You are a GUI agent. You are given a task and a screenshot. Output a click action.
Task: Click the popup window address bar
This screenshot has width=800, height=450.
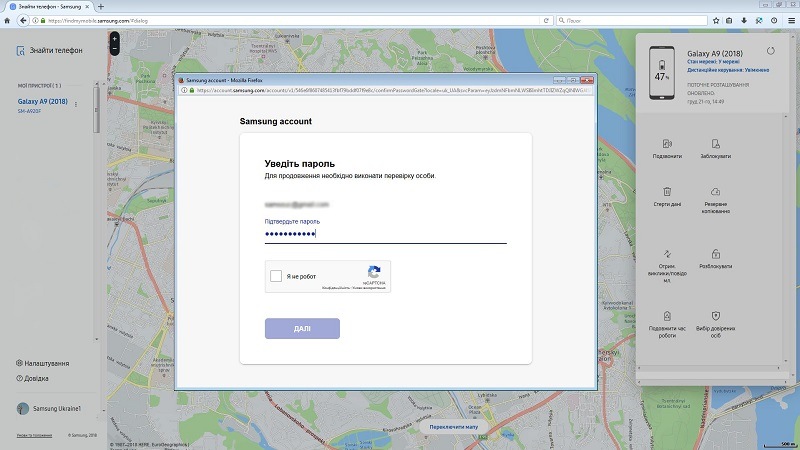click(385, 90)
